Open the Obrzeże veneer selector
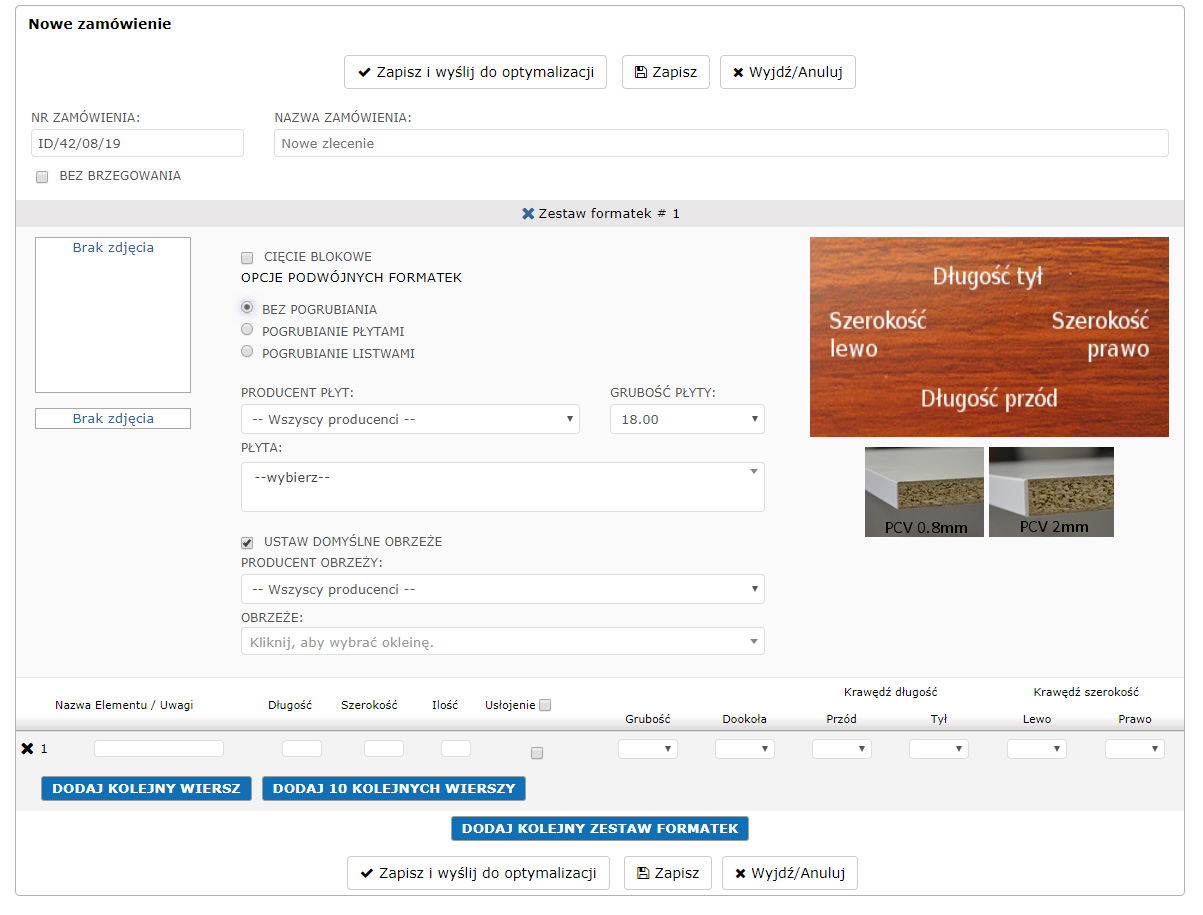The height and width of the screenshot is (915, 1203). click(x=502, y=642)
